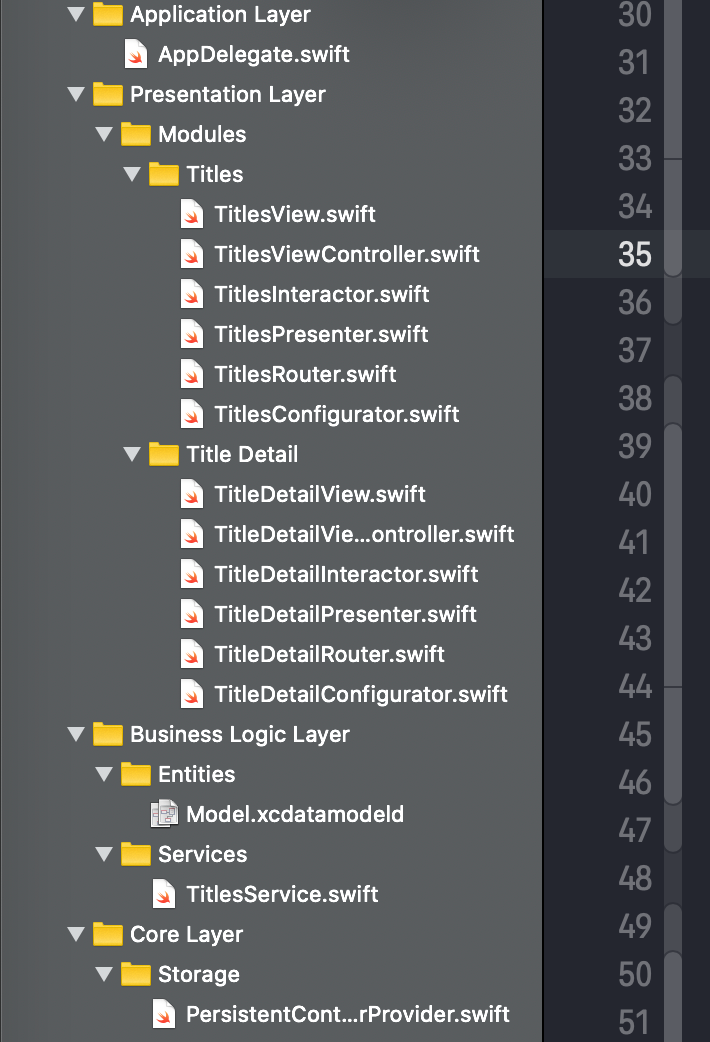Click the Swift icon next to TitlesPresenter.swift
The image size is (710, 1042).
191,334
